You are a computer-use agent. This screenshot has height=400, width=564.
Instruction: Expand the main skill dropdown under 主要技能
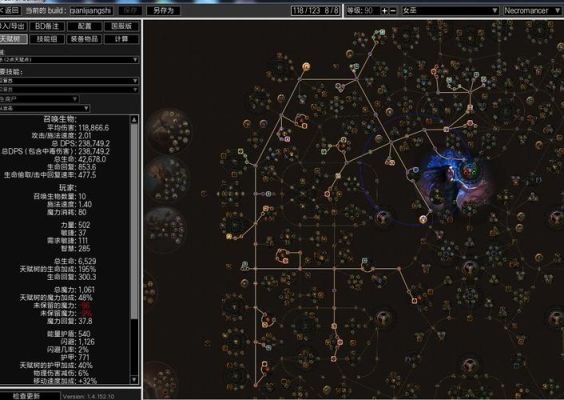tap(68, 81)
